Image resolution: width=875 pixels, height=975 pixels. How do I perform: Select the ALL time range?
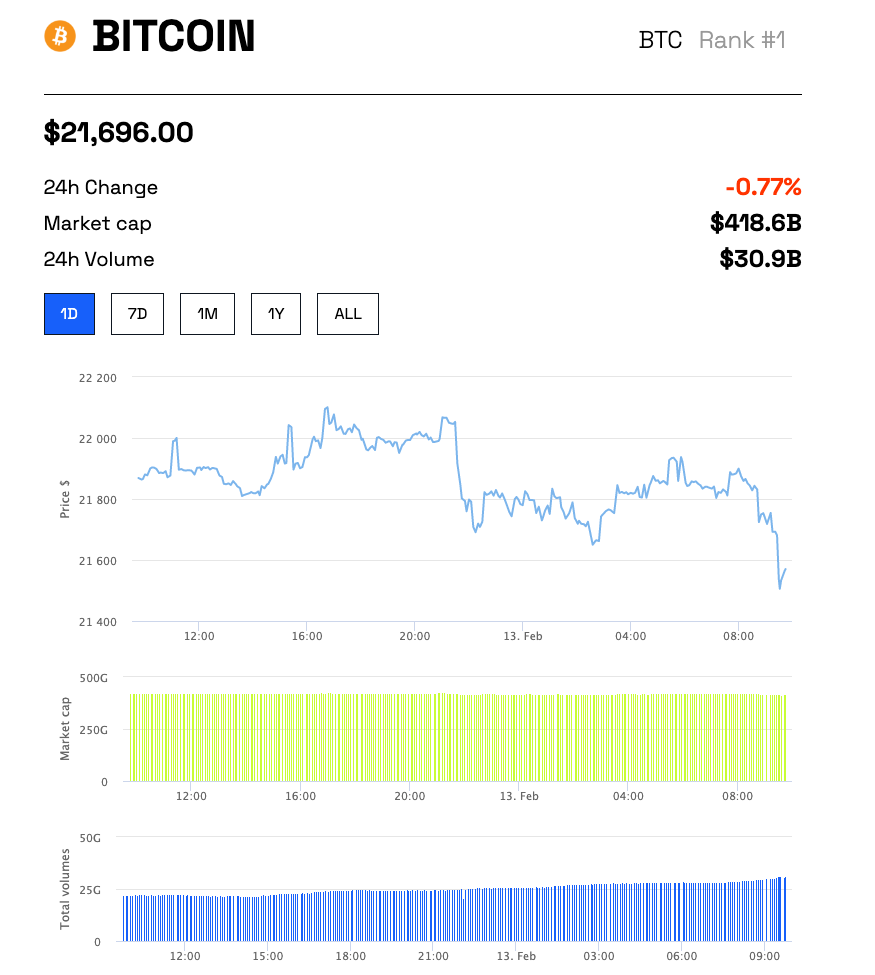348,314
